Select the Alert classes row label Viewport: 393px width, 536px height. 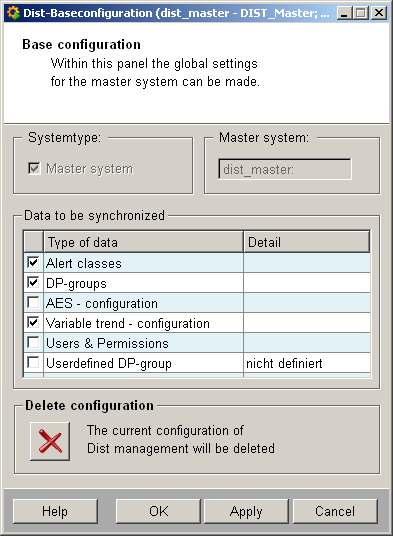84,263
